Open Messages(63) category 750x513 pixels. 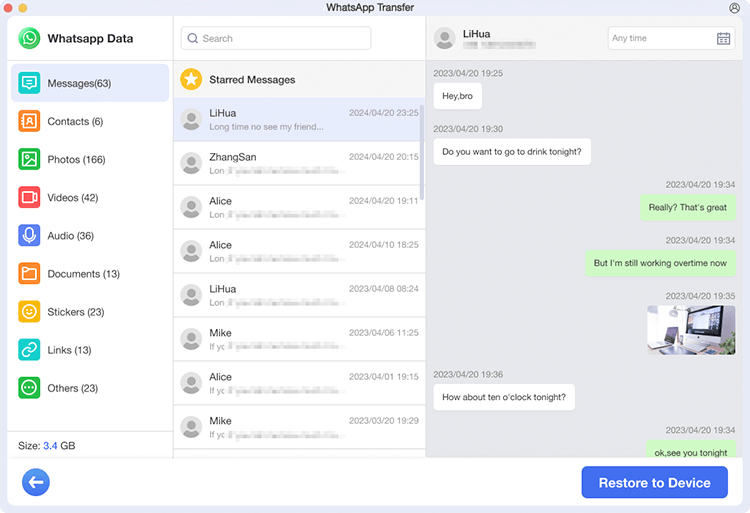[90, 83]
